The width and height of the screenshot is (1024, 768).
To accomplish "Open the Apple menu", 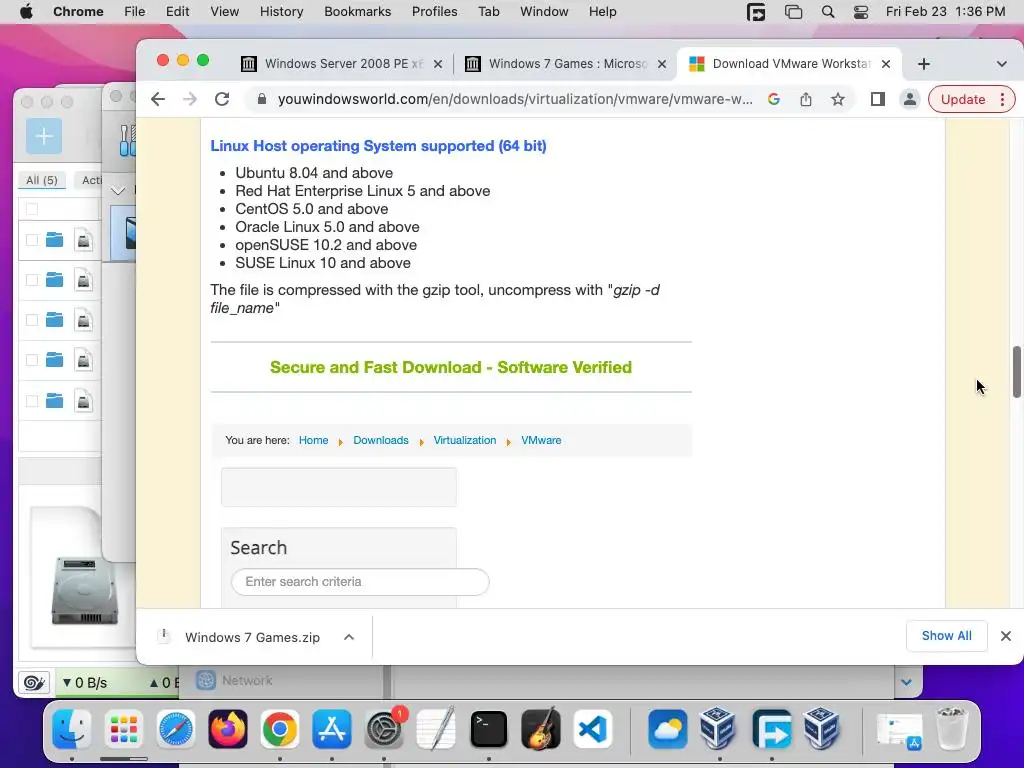I will click(x=26, y=12).
